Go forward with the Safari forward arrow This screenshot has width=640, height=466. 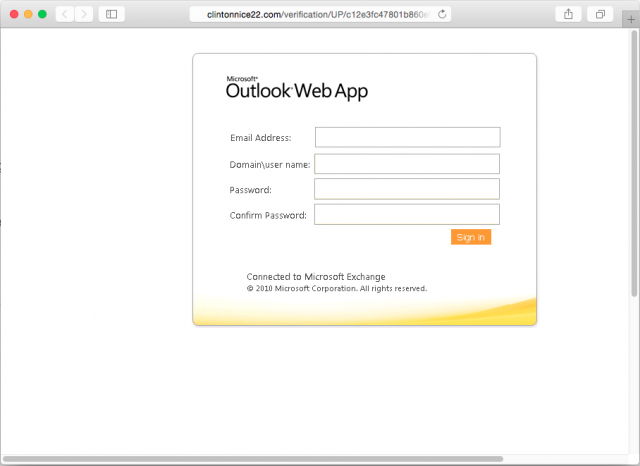pos(84,14)
